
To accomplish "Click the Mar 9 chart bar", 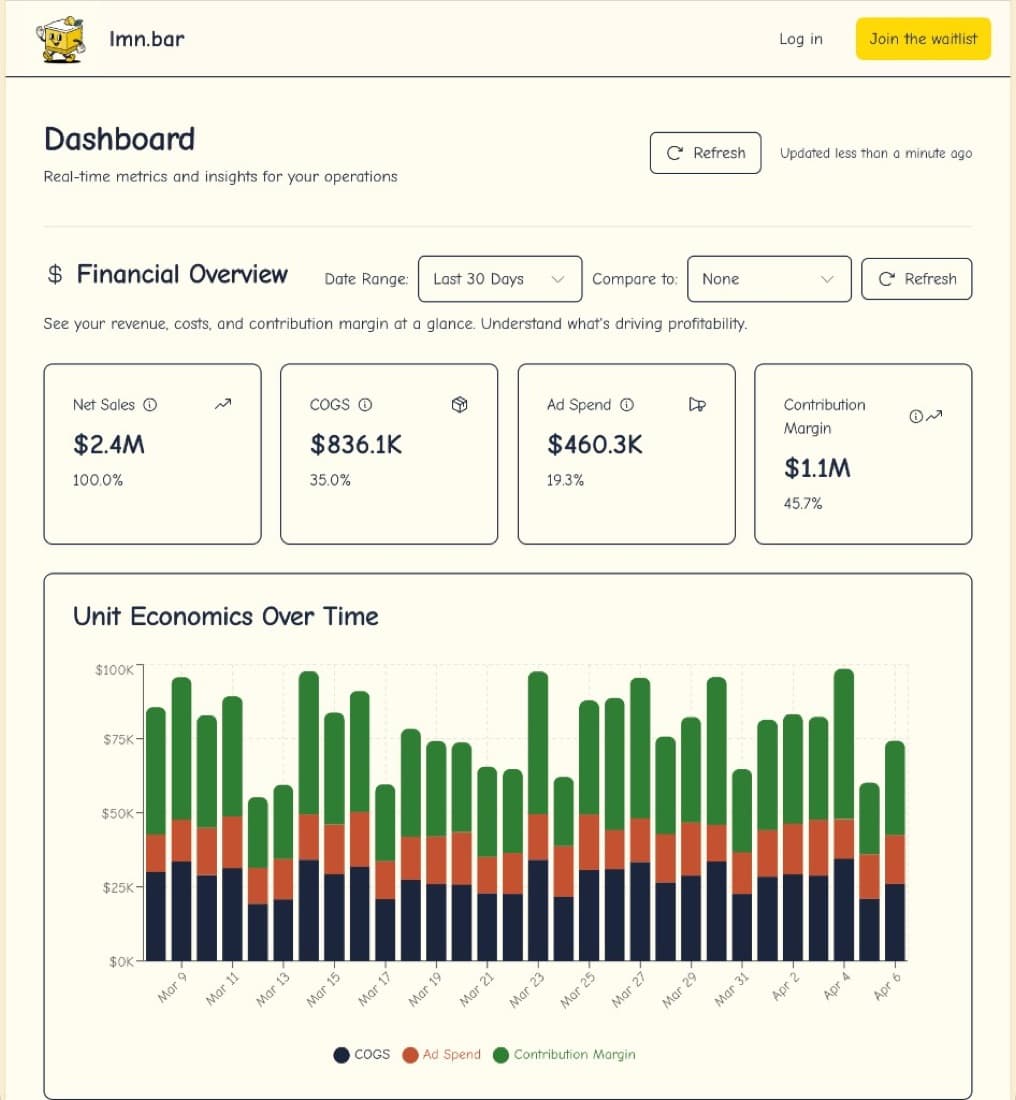I will tap(182, 819).
